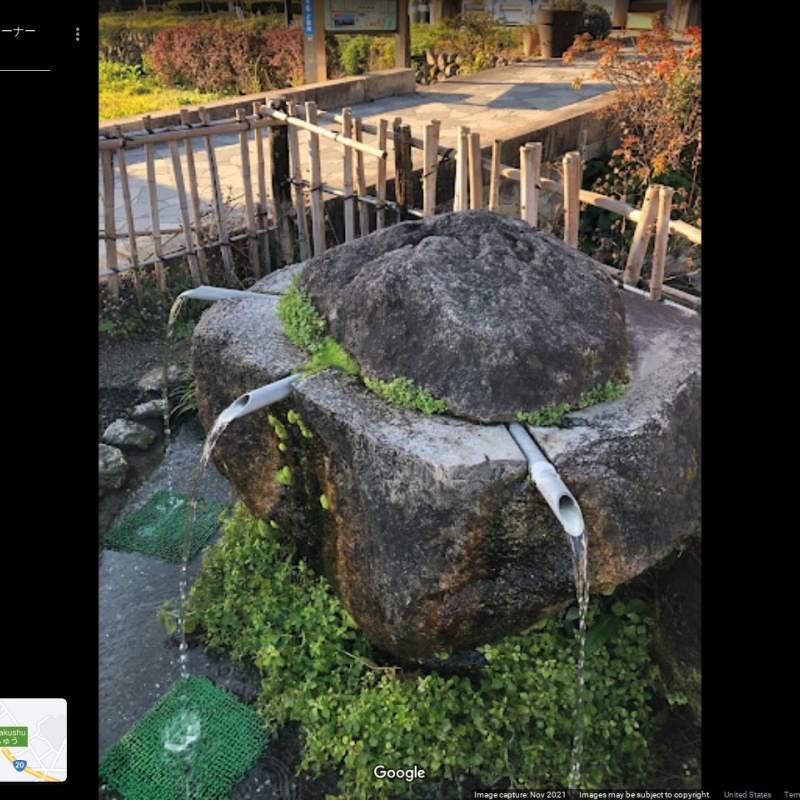
Task: Click the 'Image capture: Nov 2021' text
Action: pos(520,795)
